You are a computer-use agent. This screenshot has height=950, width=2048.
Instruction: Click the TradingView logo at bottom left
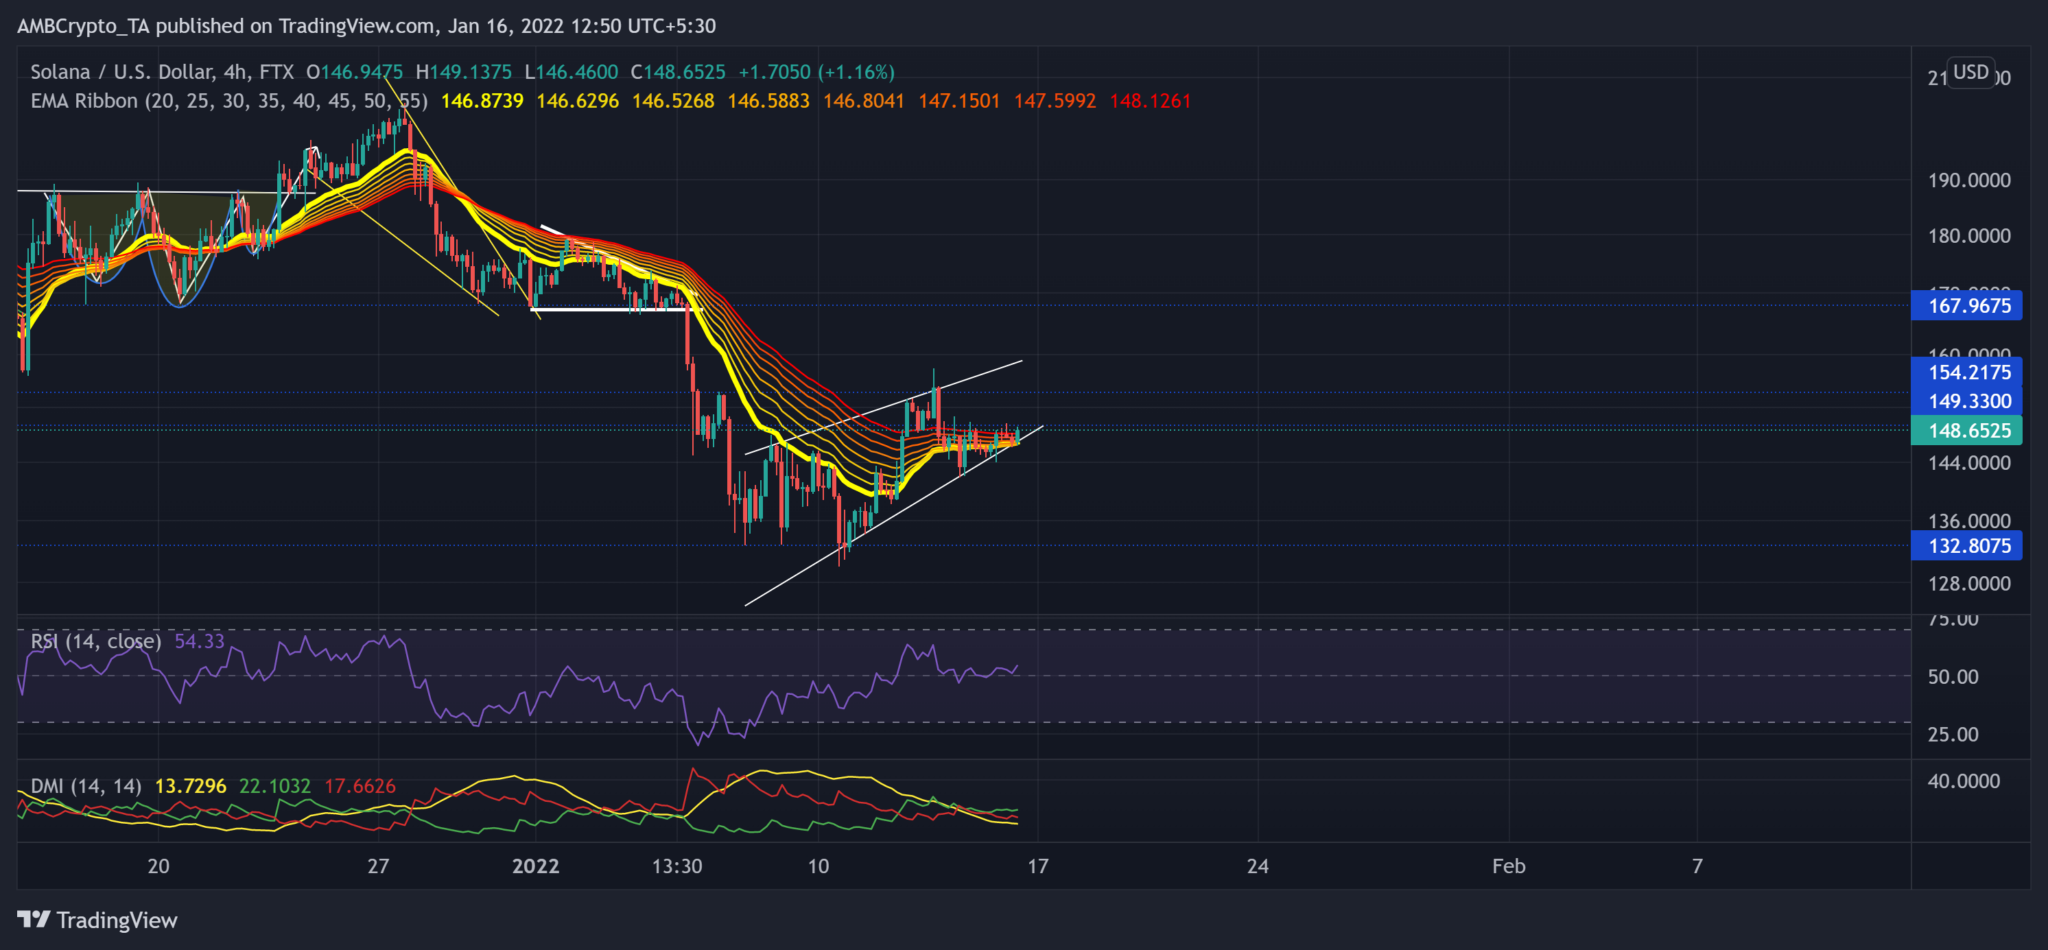click(x=97, y=920)
